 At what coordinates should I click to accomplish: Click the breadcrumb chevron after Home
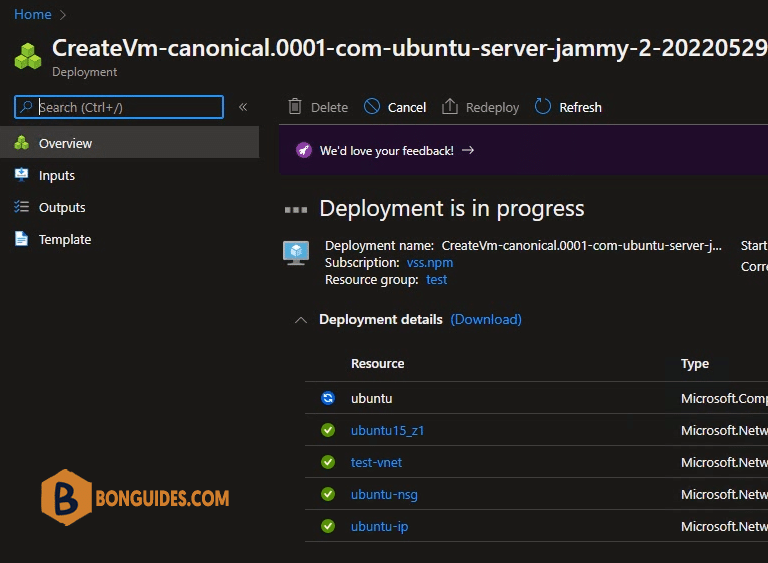click(x=63, y=15)
